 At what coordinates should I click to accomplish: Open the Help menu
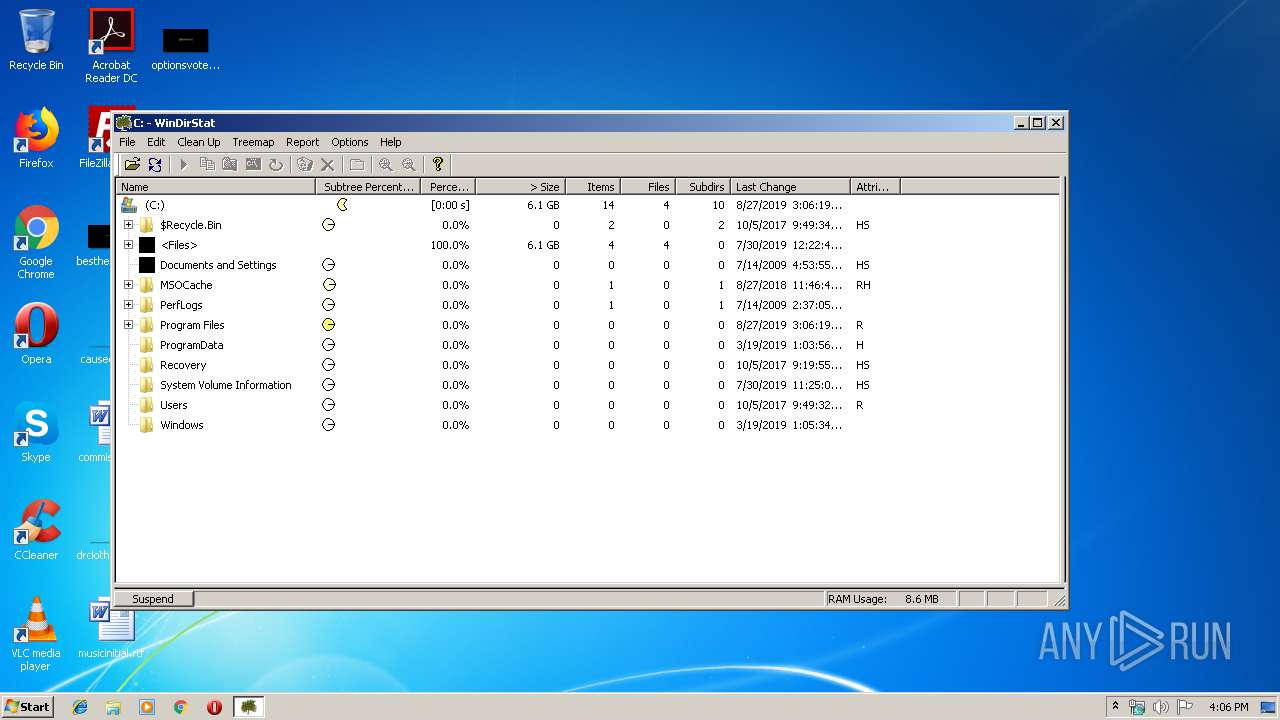point(391,142)
